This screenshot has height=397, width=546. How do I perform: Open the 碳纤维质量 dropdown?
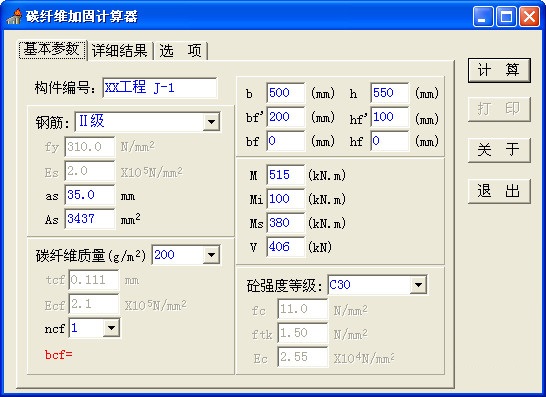click(x=211, y=255)
